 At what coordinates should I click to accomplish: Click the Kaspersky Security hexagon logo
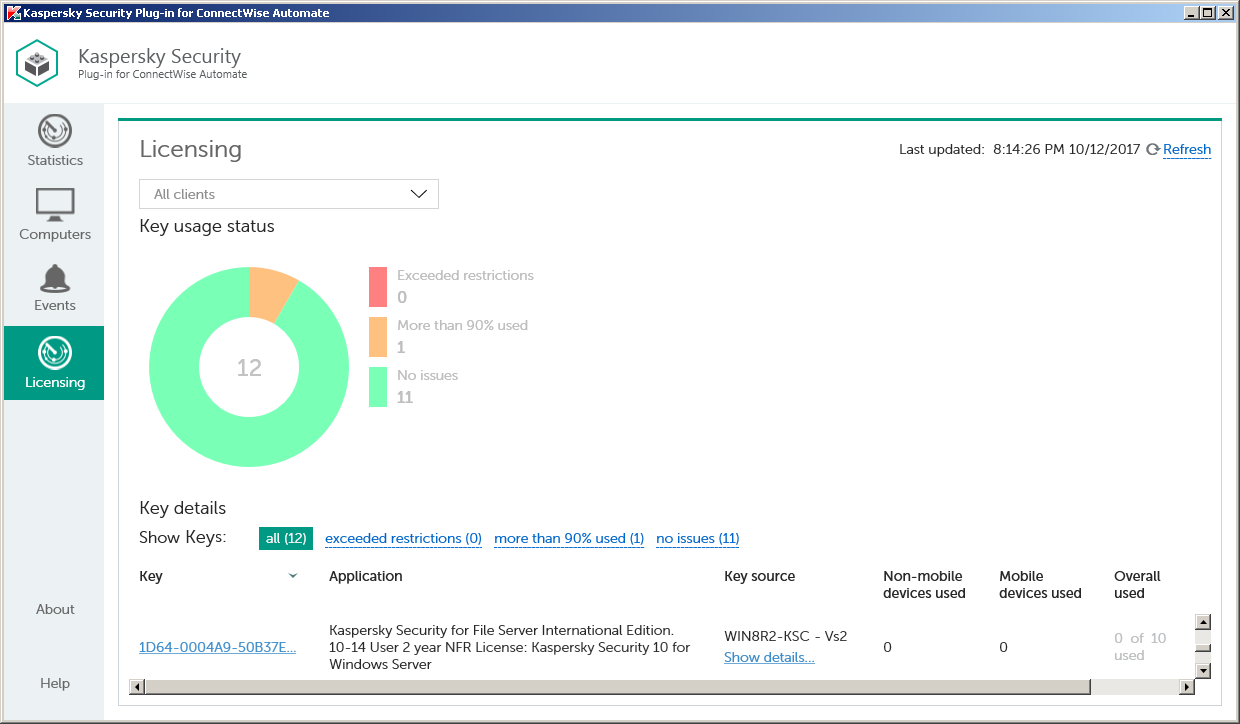[38, 63]
